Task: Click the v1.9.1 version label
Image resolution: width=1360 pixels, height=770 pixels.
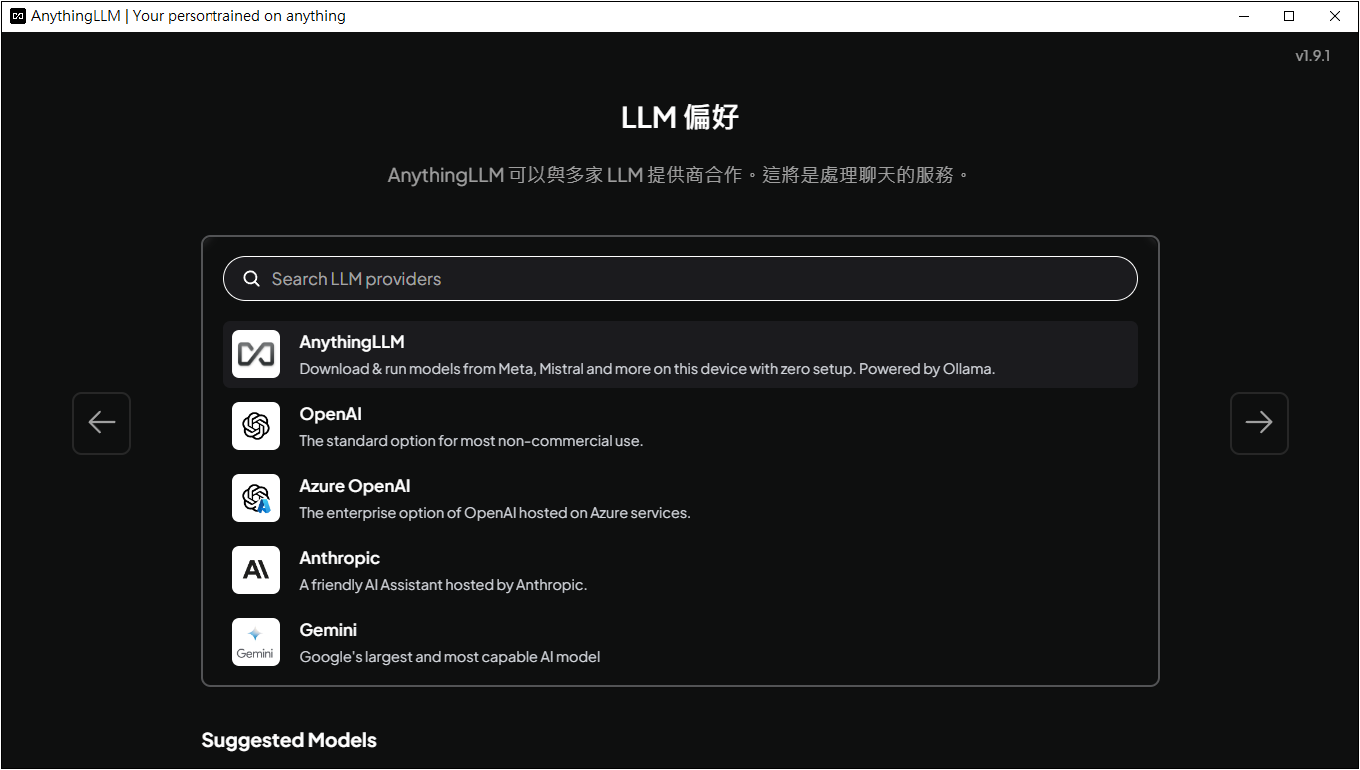Action: pyautogui.click(x=1312, y=56)
